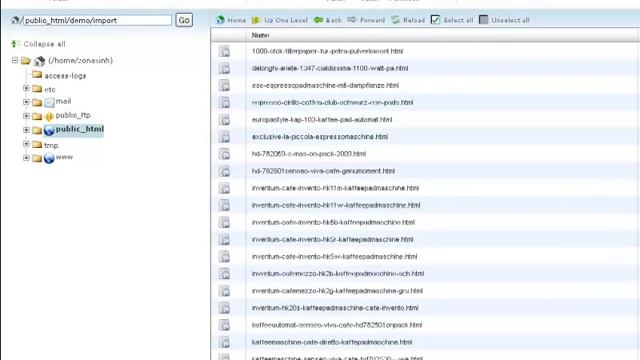Screen dimensions: 640x360
Task: Select file name 'europastyle-kap-100-kaffee-pad-automat.html'
Action: point(322,120)
